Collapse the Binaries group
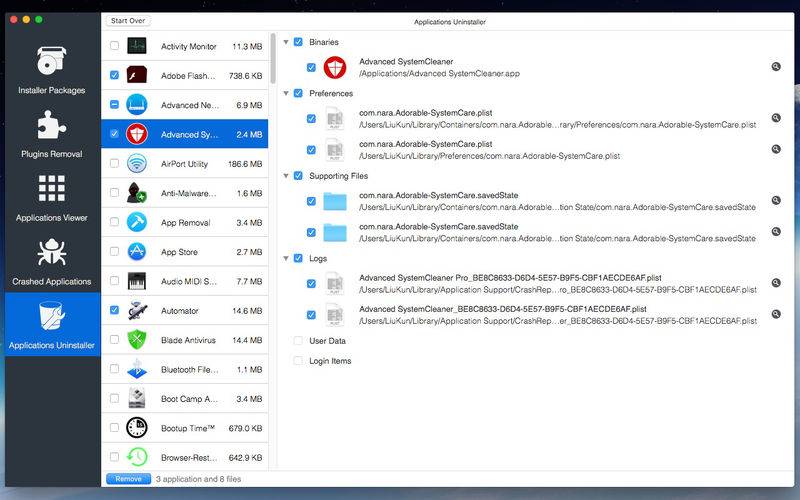The image size is (800, 500). [x=286, y=42]
